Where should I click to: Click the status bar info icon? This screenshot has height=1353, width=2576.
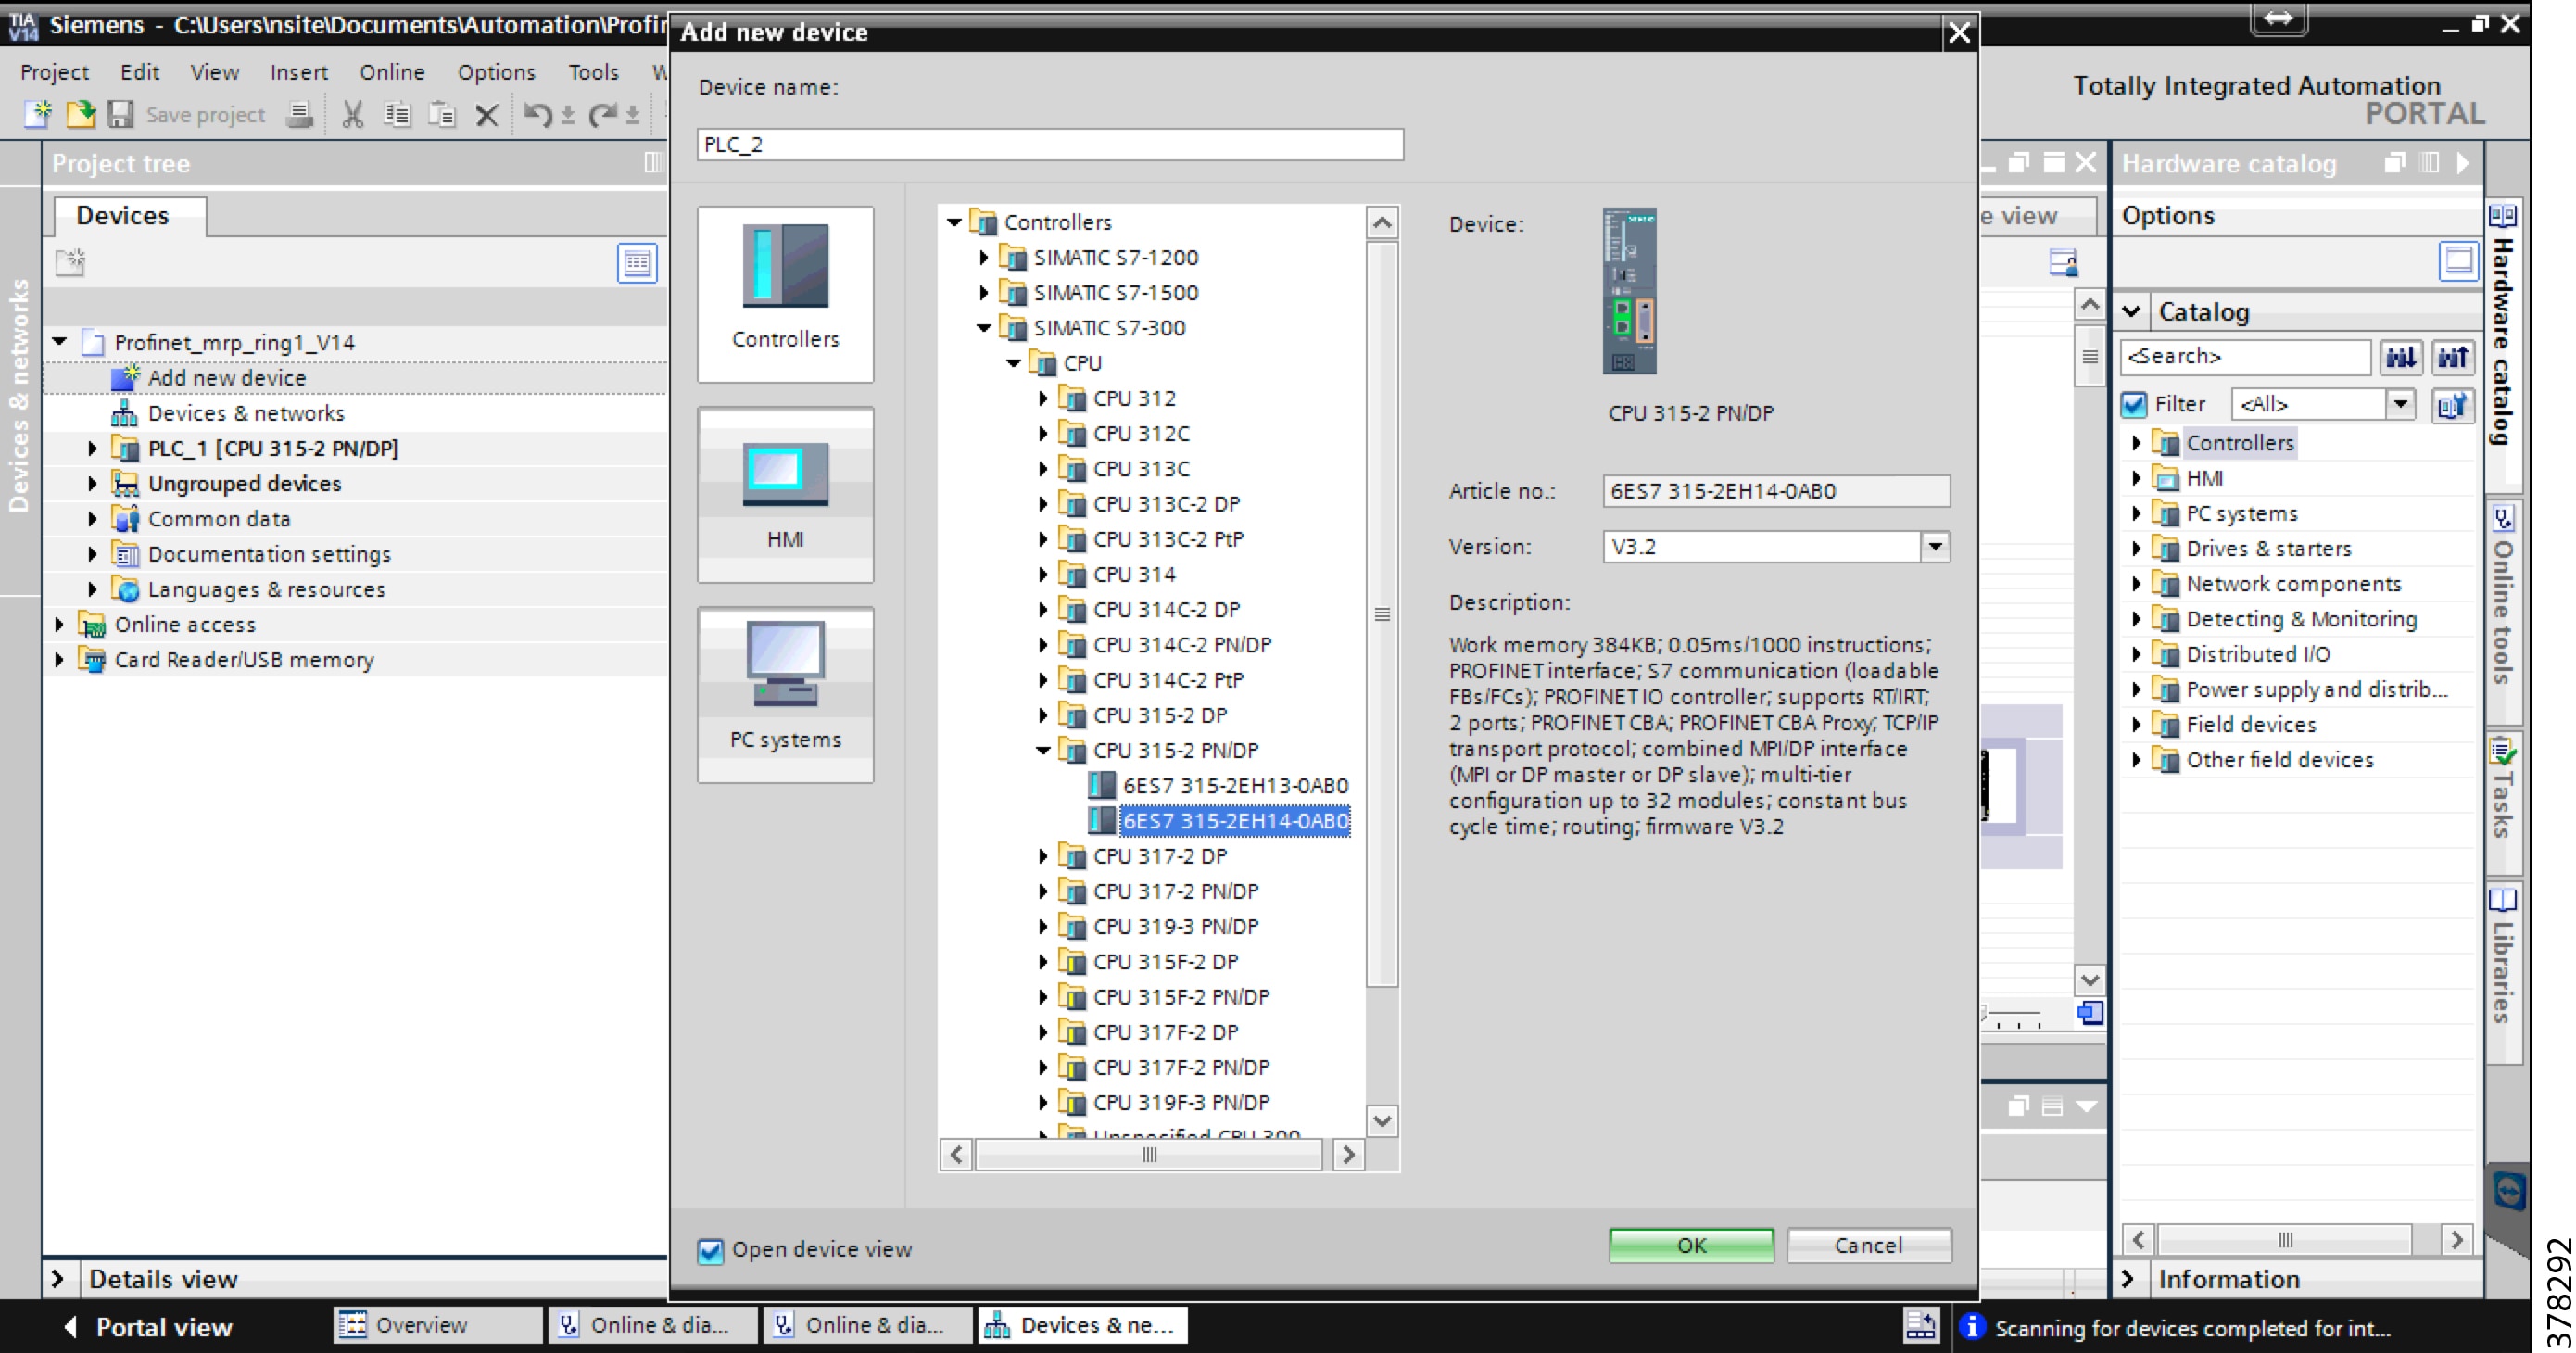(x=1972, y=1327)
